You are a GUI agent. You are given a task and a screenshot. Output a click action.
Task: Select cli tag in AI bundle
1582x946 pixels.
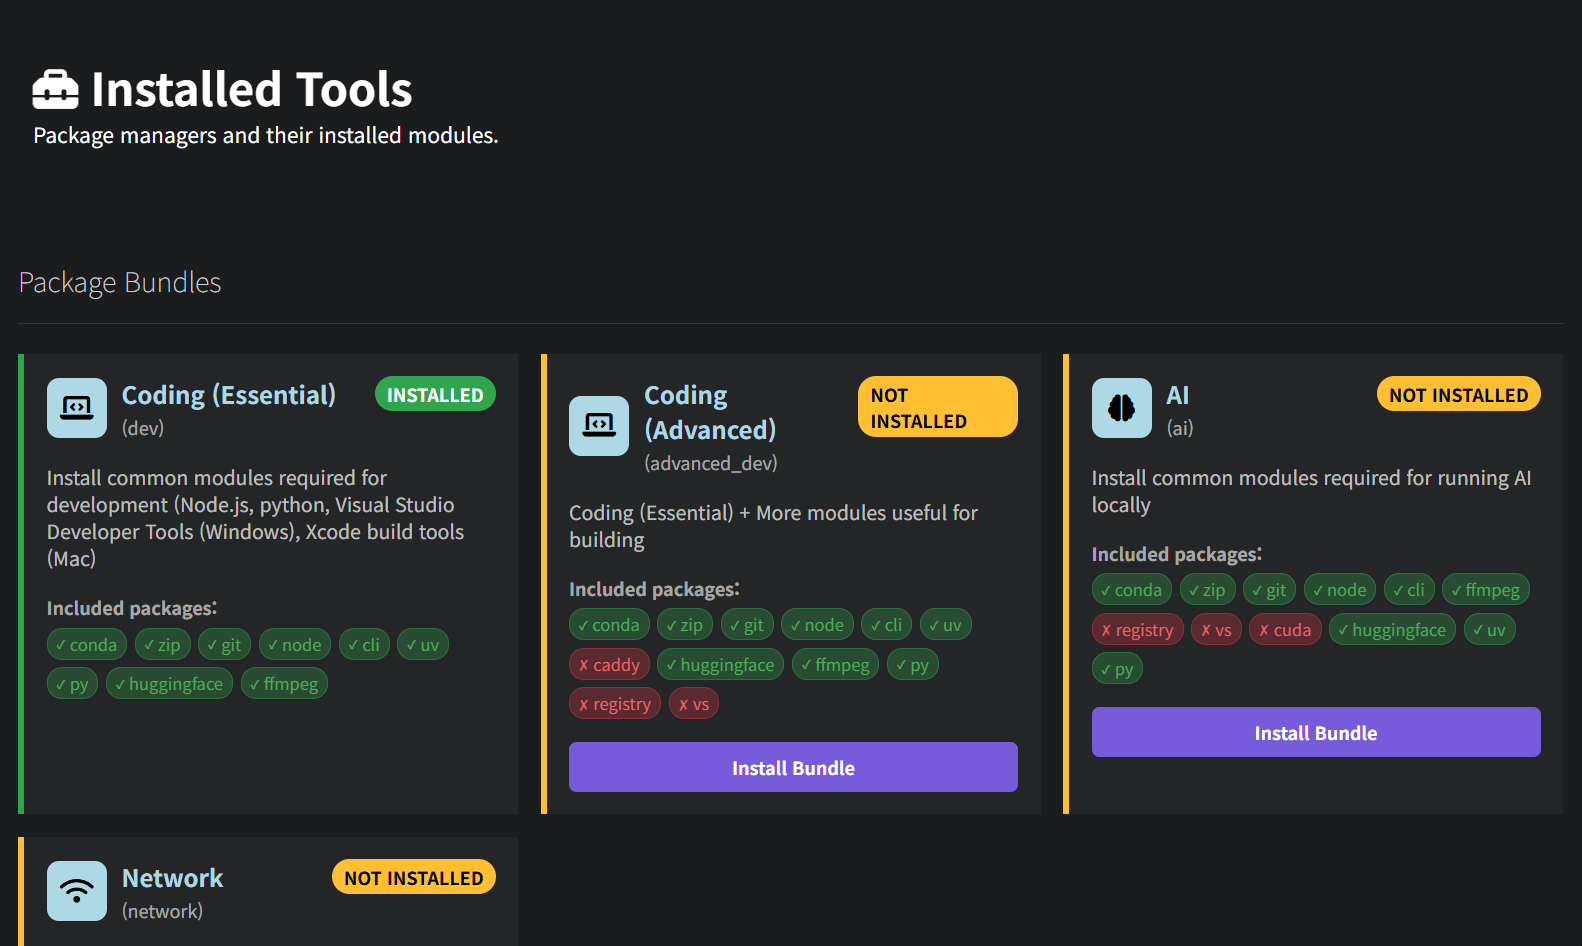click(x=1409, y=590)
